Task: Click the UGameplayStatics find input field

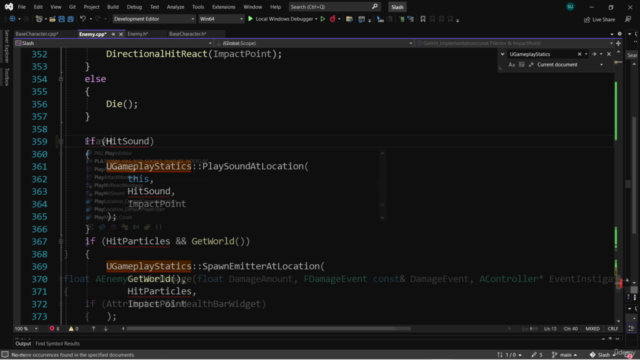Action: [x=542, y=54]
